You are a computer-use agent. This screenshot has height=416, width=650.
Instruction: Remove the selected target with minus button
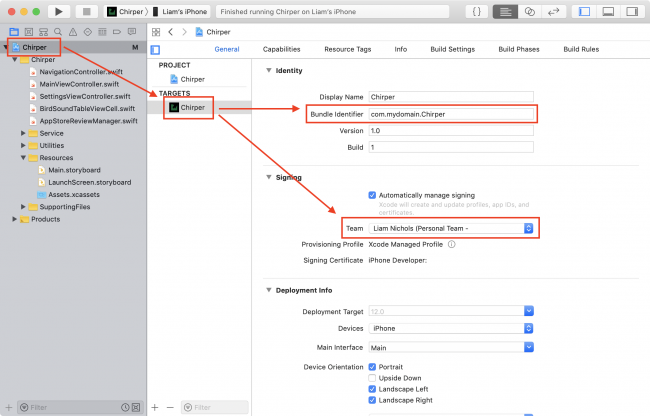tap(170, 407)
